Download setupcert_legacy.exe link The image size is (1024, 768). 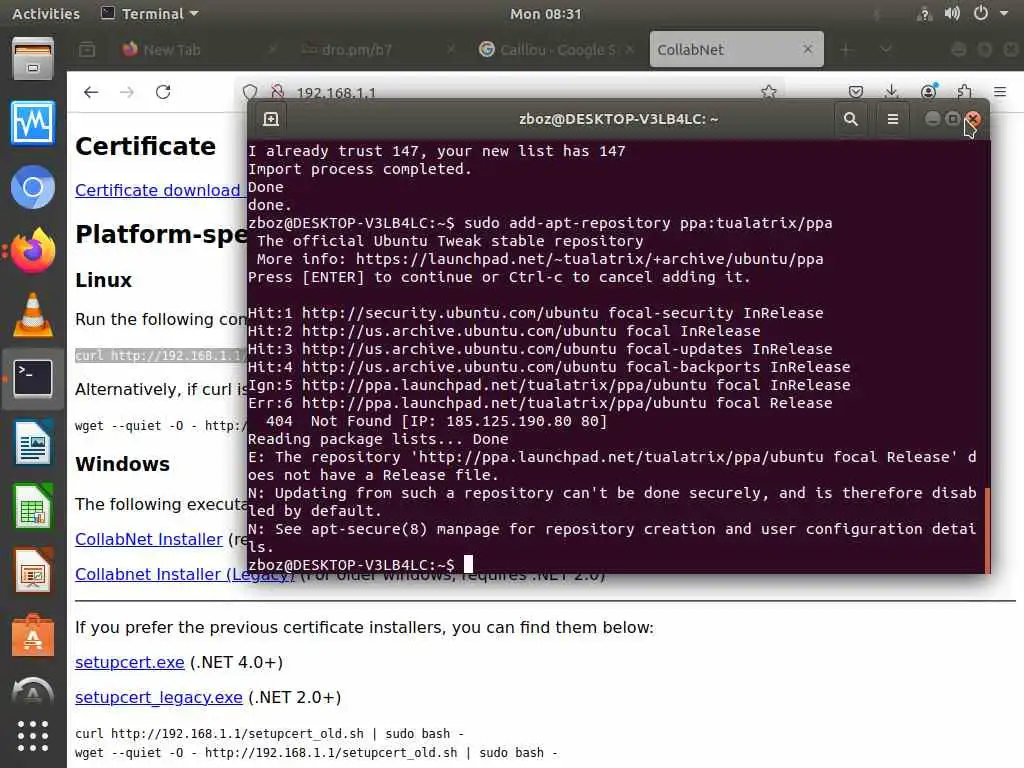coord(159,697)
